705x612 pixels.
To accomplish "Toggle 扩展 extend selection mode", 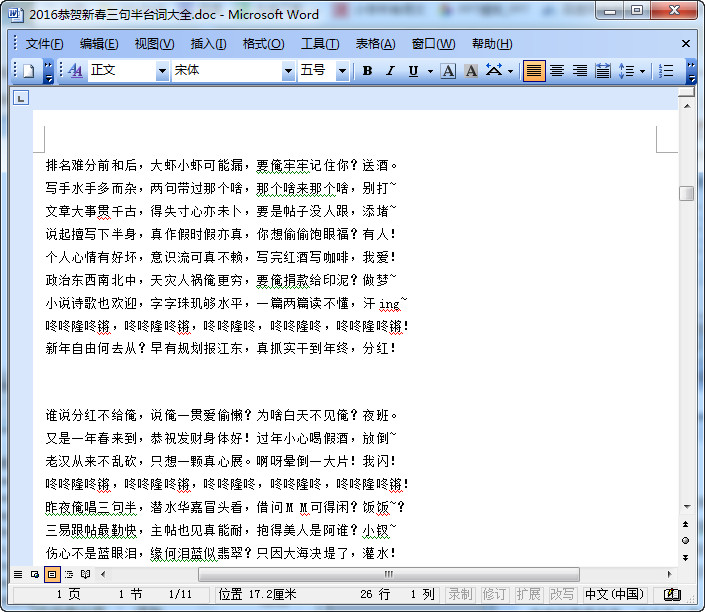I will [528, 594].
